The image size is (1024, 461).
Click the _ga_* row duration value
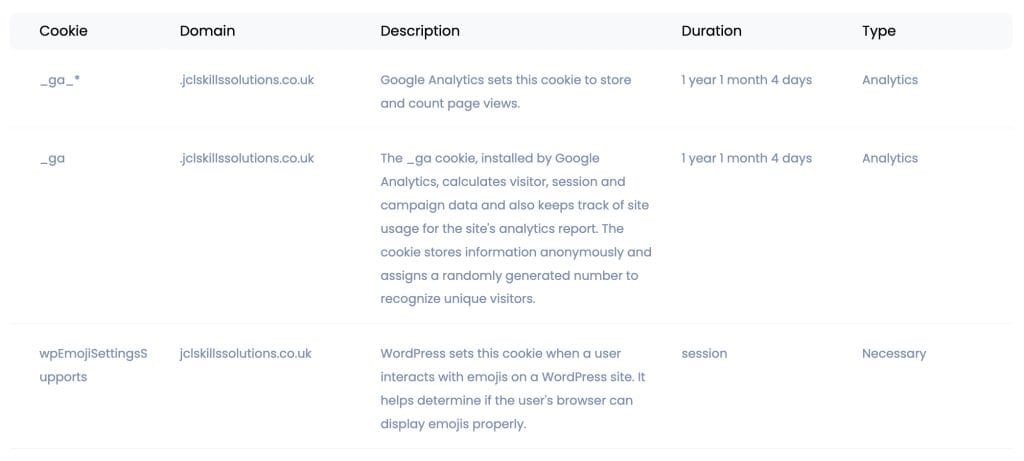click(746, 80)
